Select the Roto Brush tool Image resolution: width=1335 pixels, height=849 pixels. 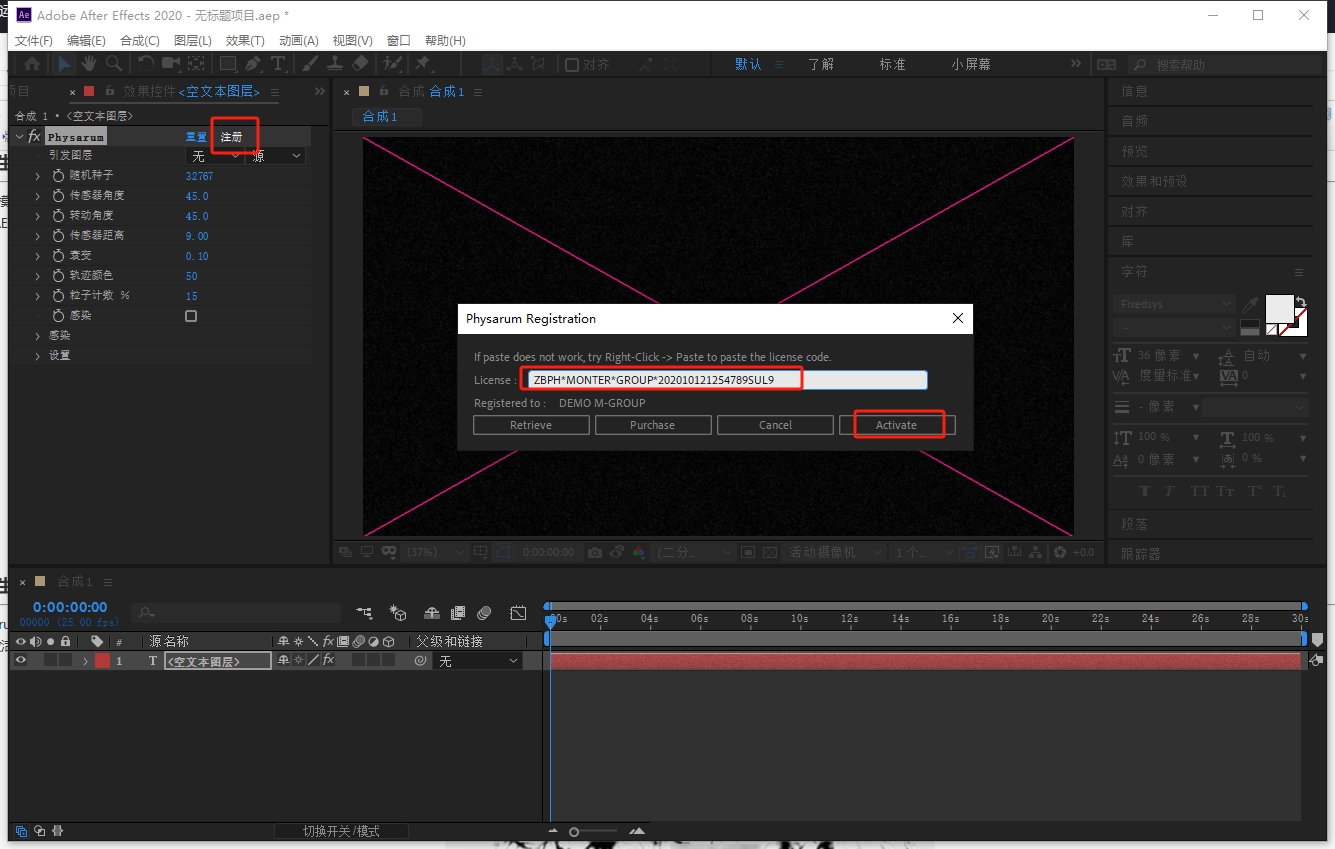393,63
